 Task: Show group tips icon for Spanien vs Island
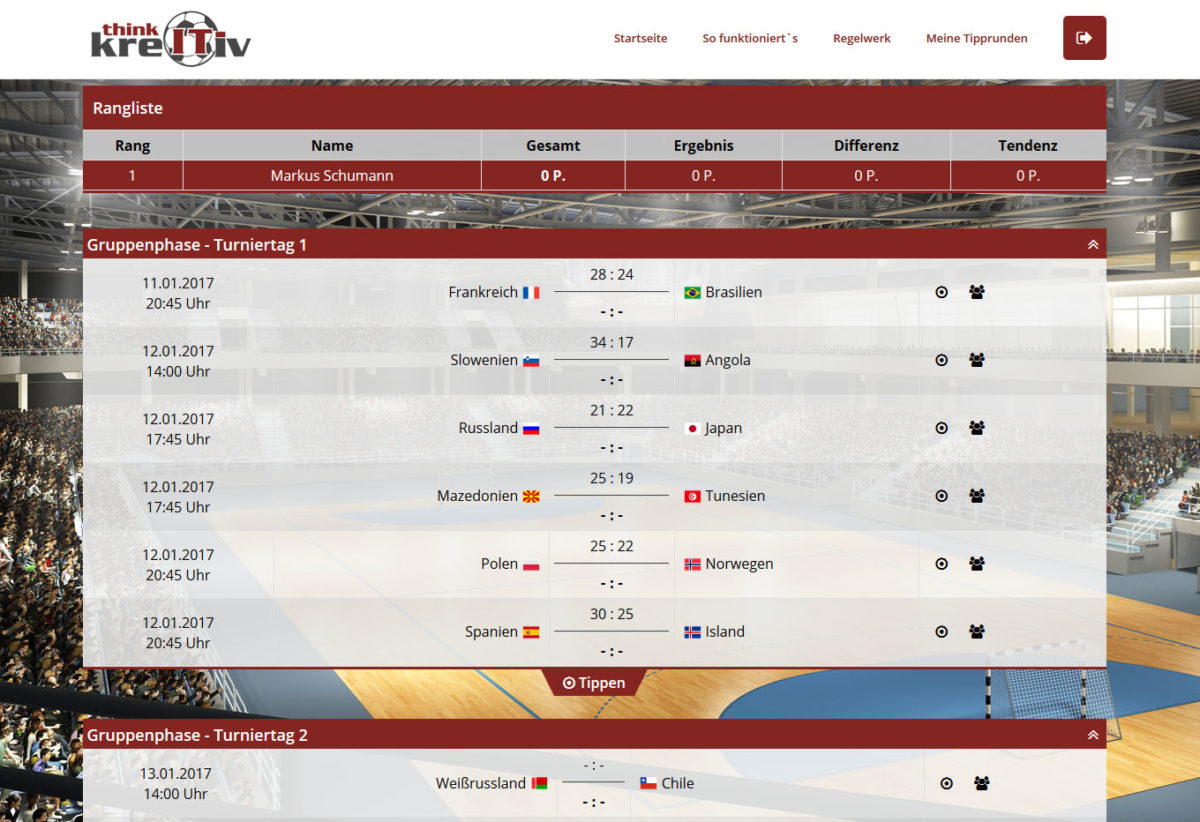[977, 632]
